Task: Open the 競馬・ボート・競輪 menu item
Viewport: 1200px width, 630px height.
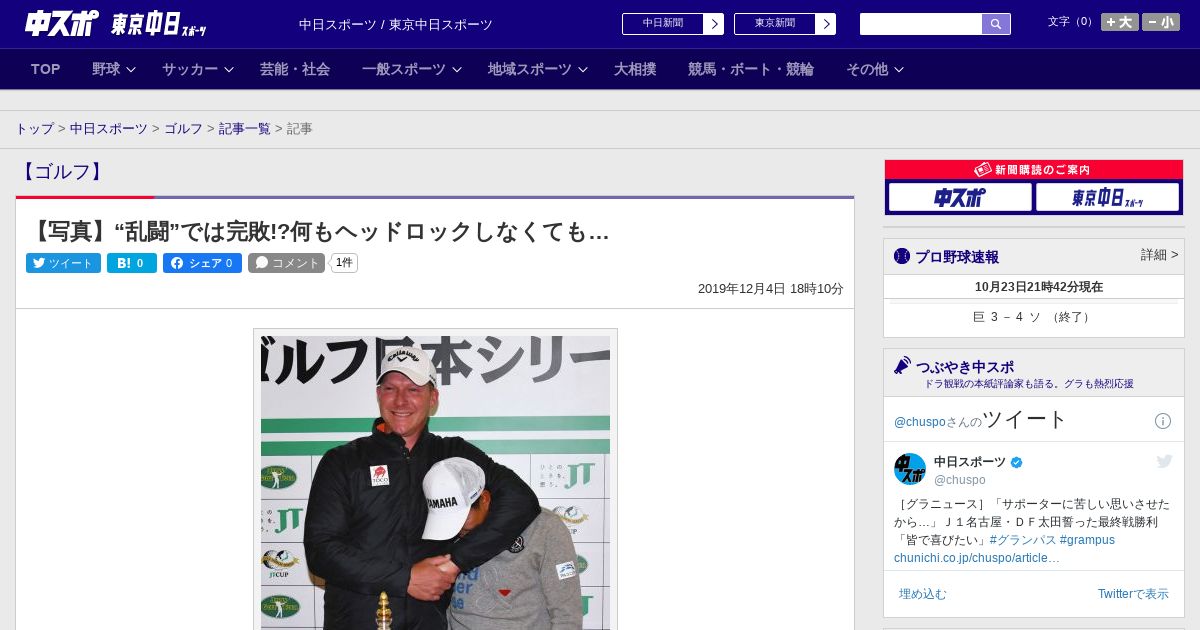Action: click(751, 69)
